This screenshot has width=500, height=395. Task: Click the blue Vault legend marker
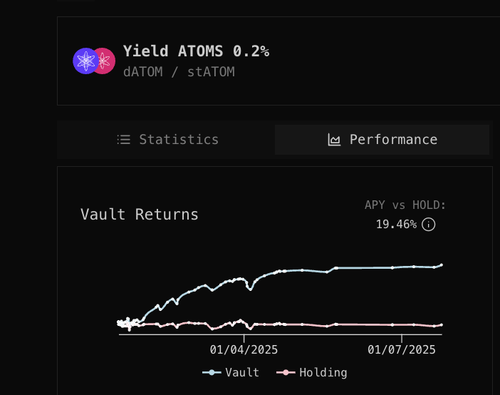click(x=211, y=372)
